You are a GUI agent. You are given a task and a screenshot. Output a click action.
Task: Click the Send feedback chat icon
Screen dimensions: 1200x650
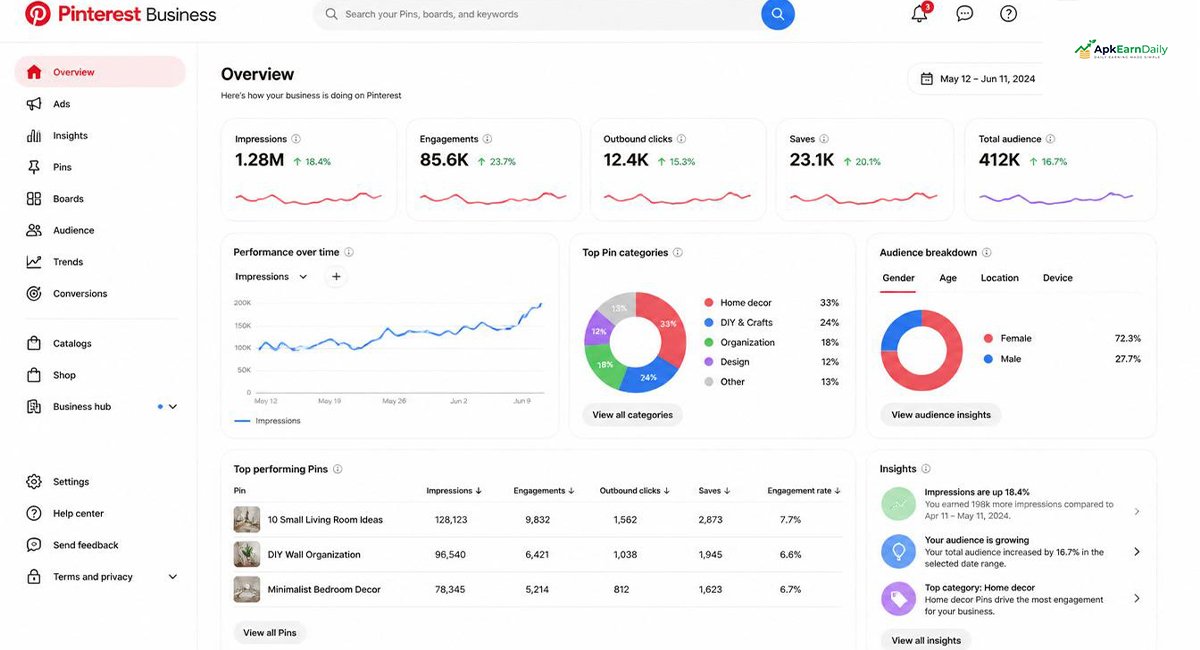tap(34, 545)
